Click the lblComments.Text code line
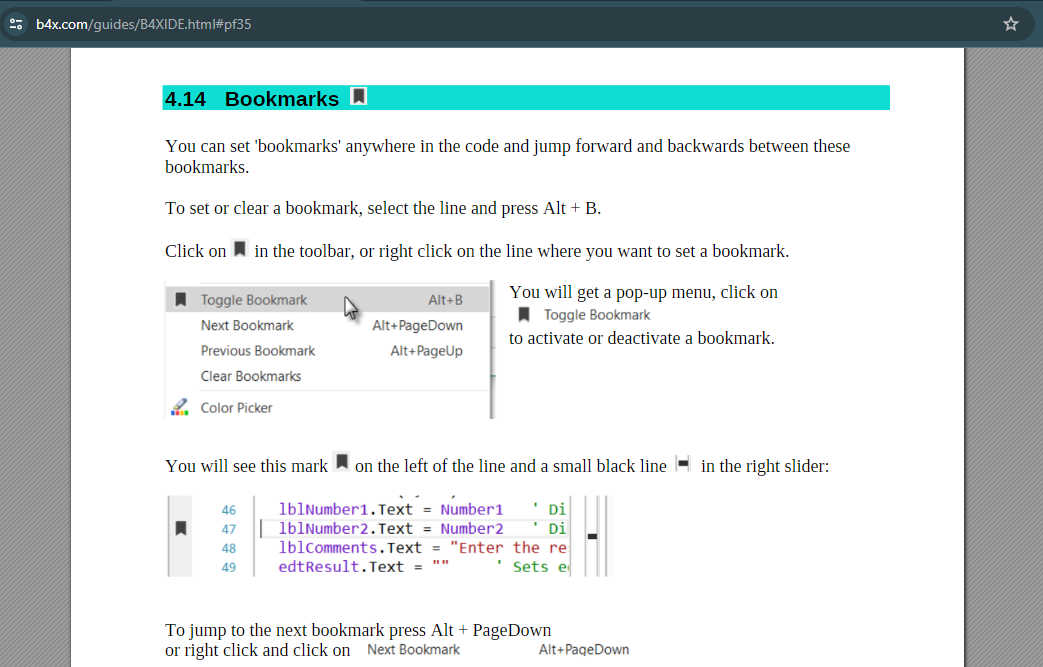The image size is (1043, 667). click(422, 548)
